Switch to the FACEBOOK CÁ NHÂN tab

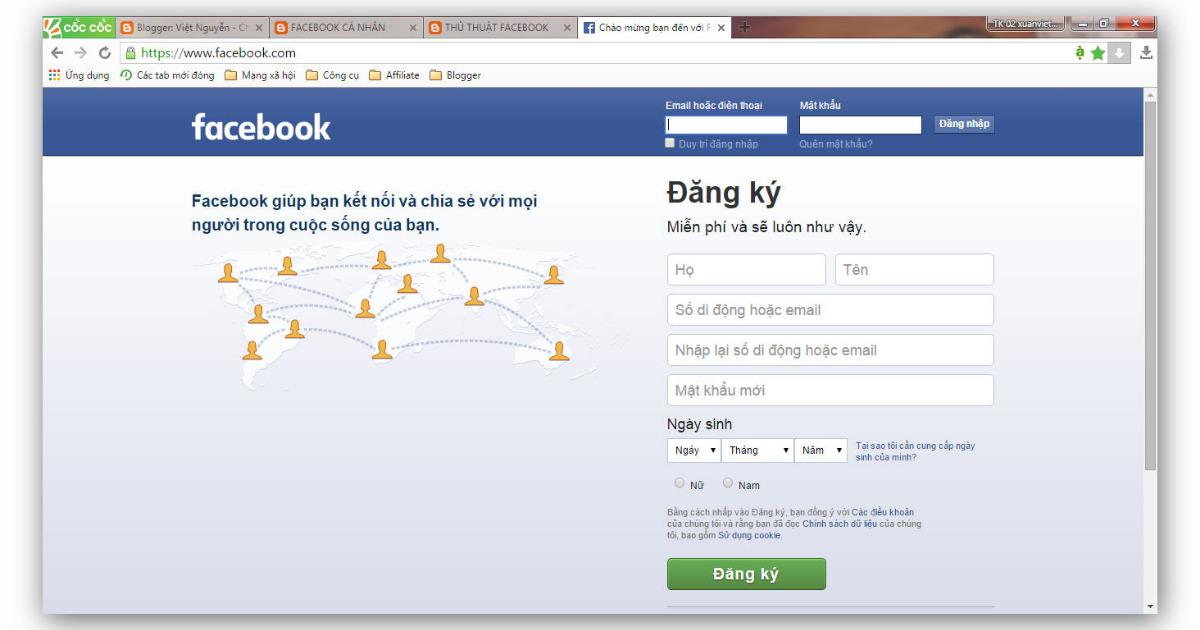(340, 27)
